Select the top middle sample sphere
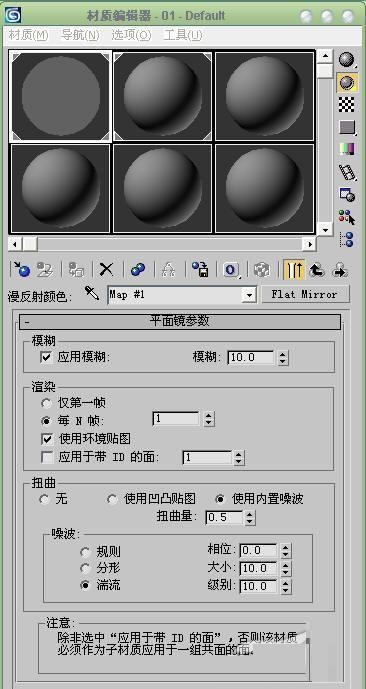Screen dimensions: 366x689 click(163, 97)
